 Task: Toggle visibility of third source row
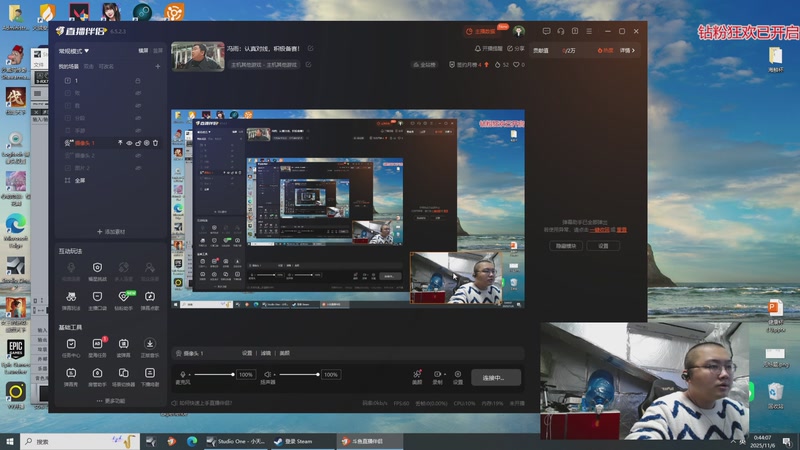tap(138, 106)
